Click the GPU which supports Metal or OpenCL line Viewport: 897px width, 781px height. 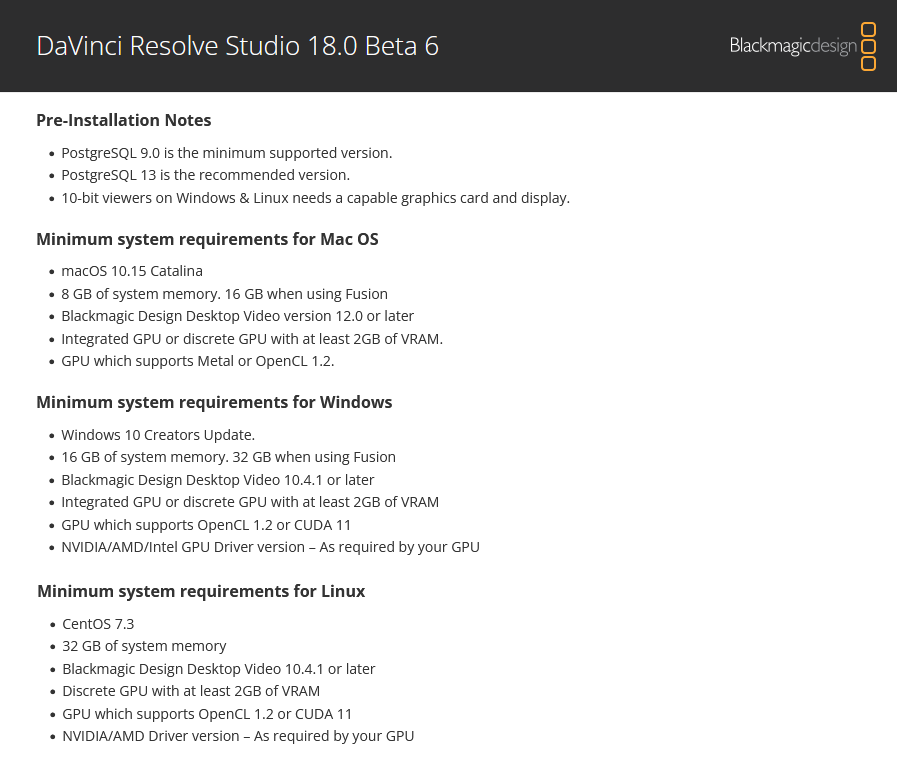point(197,362)
